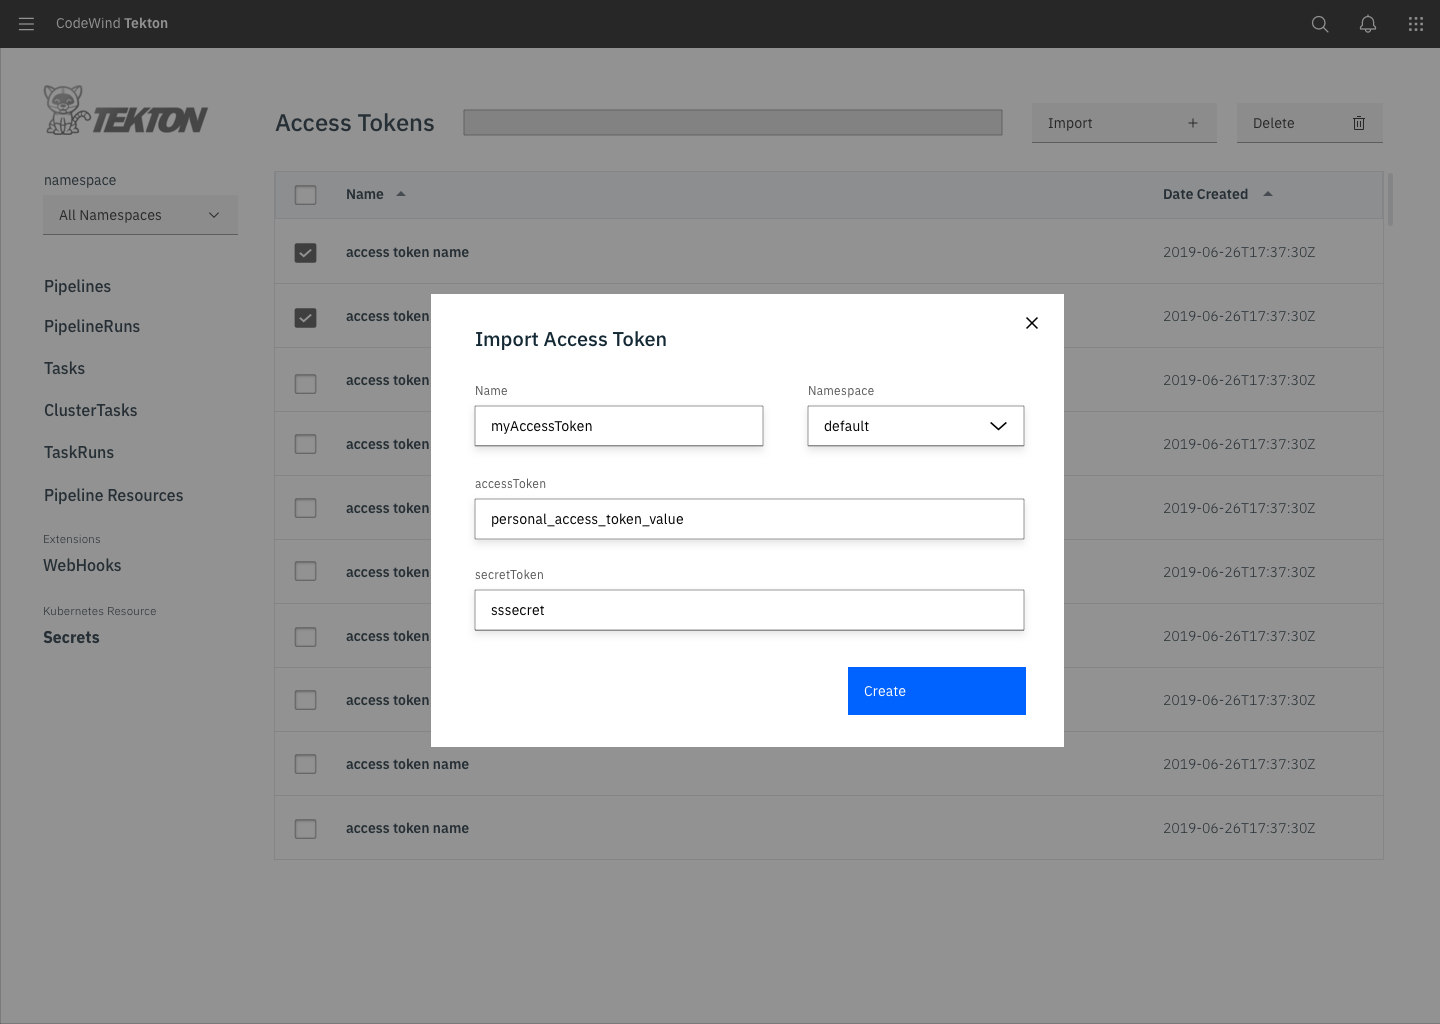Open the hamburger navigation menu
The image size is (1440, 1024).
coord(26,23)
